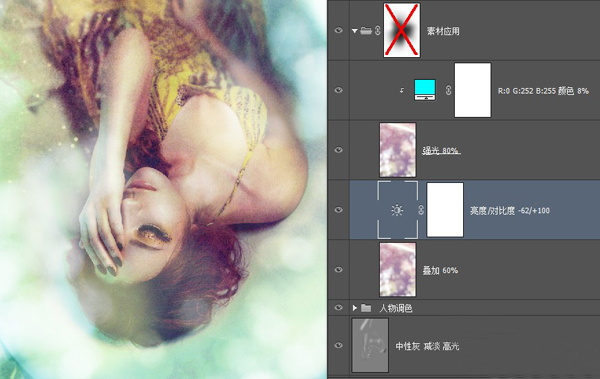Screen dimensions: 600x379
Task: Toggle visibility of the 强光 80% layer
Action: 338,150
